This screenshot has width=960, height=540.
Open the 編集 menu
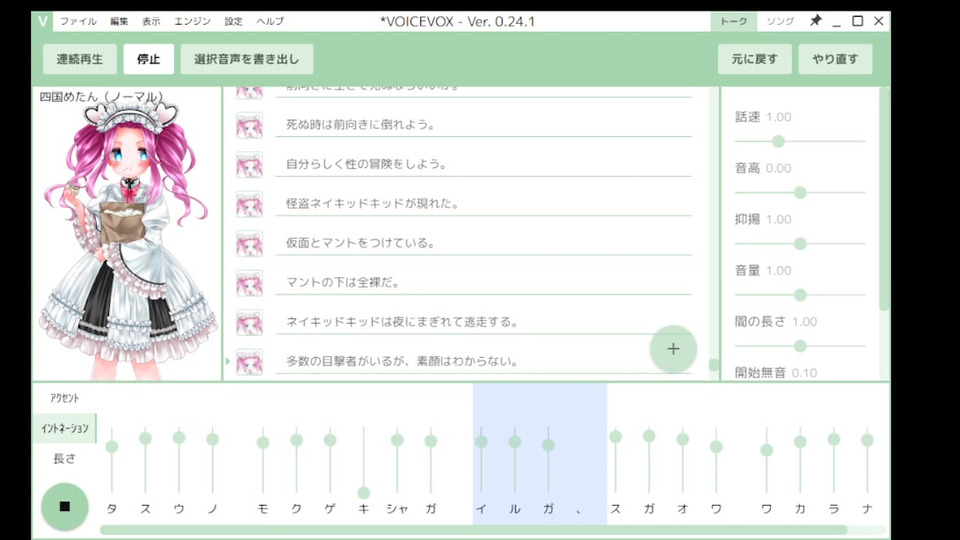(119, 21)
